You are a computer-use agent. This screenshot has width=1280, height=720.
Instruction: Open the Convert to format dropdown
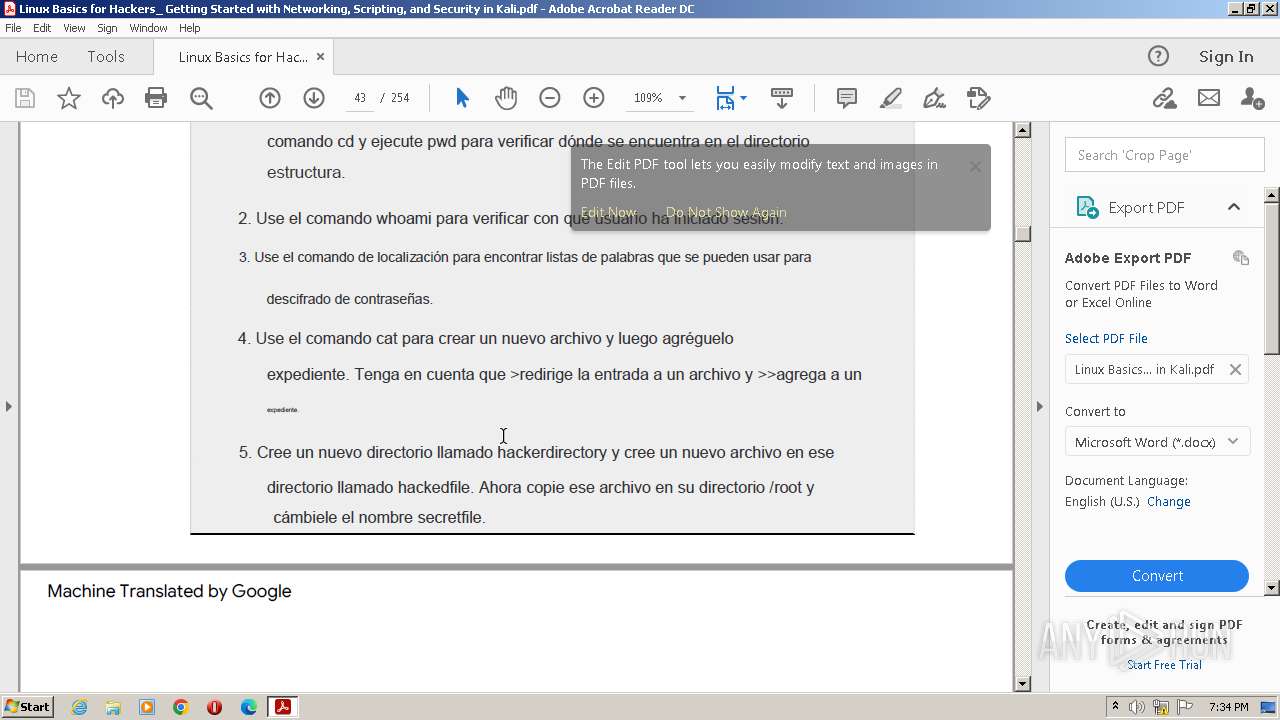(x=1158, y=442)
